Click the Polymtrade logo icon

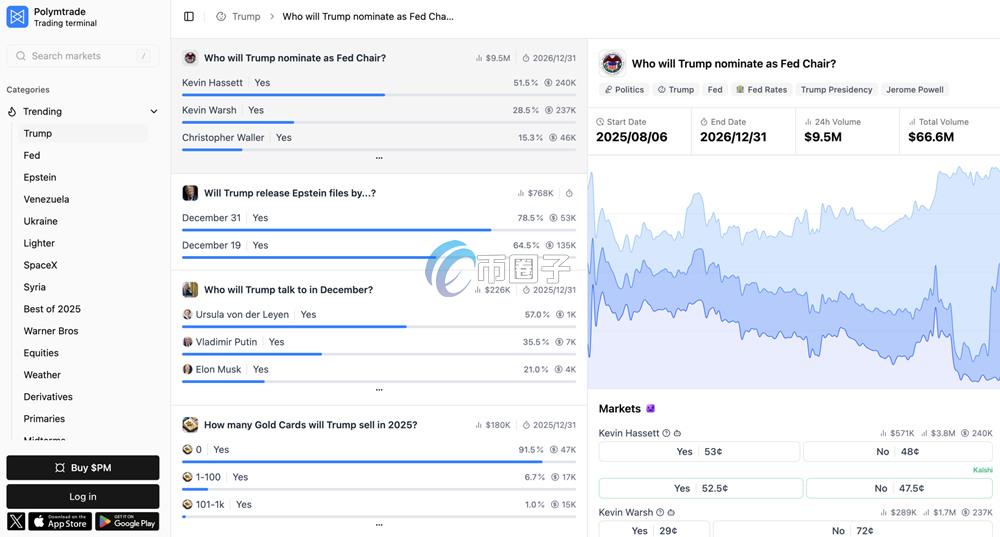click(17, 17)
